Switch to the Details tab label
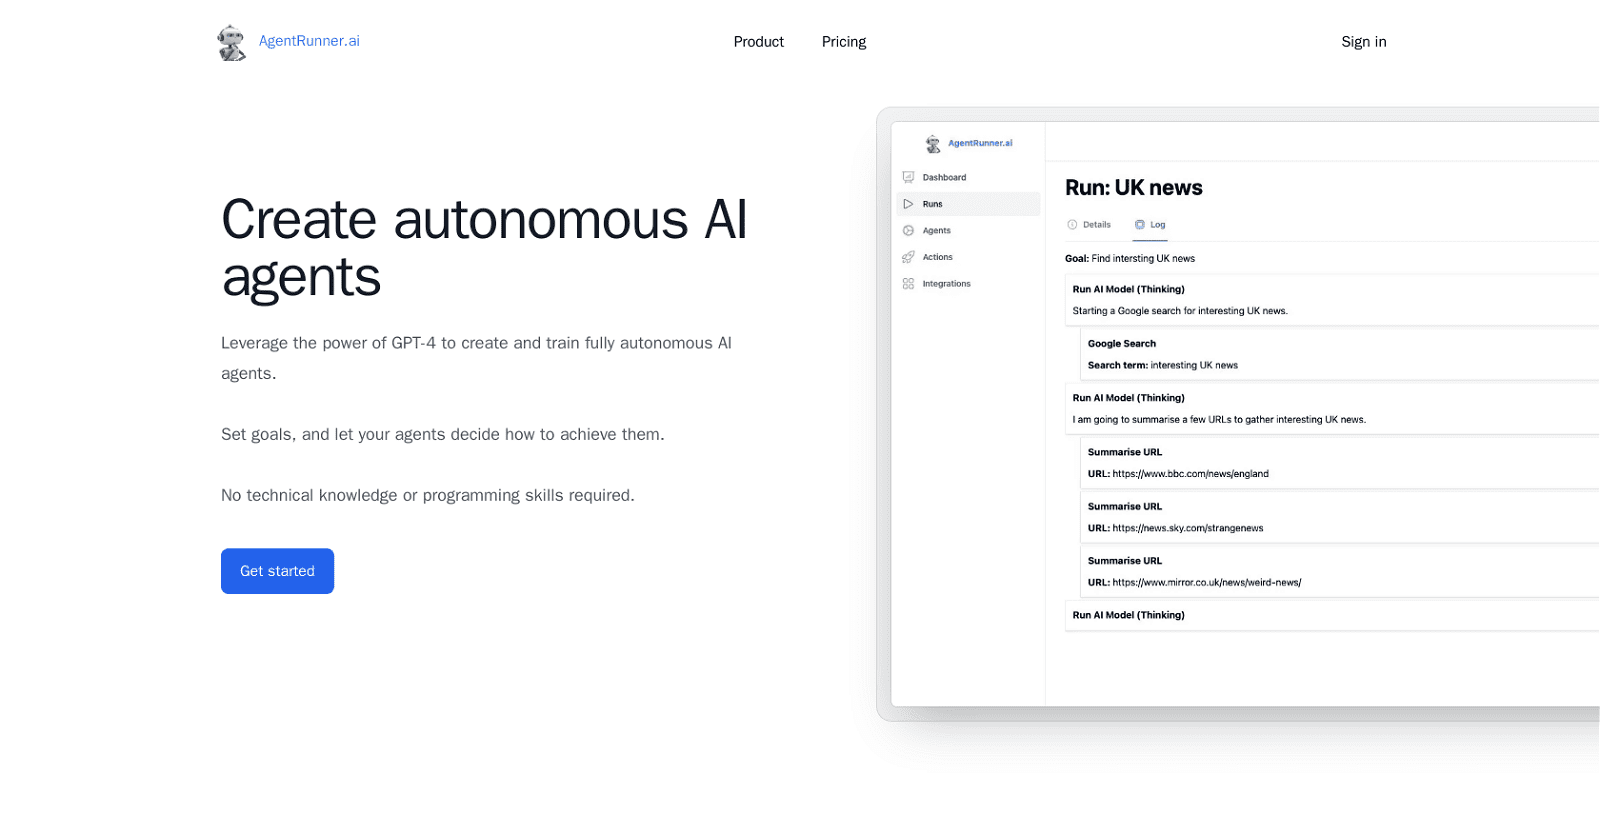This screenshot has width=1600, height=834. click(x=1097, y=225)
